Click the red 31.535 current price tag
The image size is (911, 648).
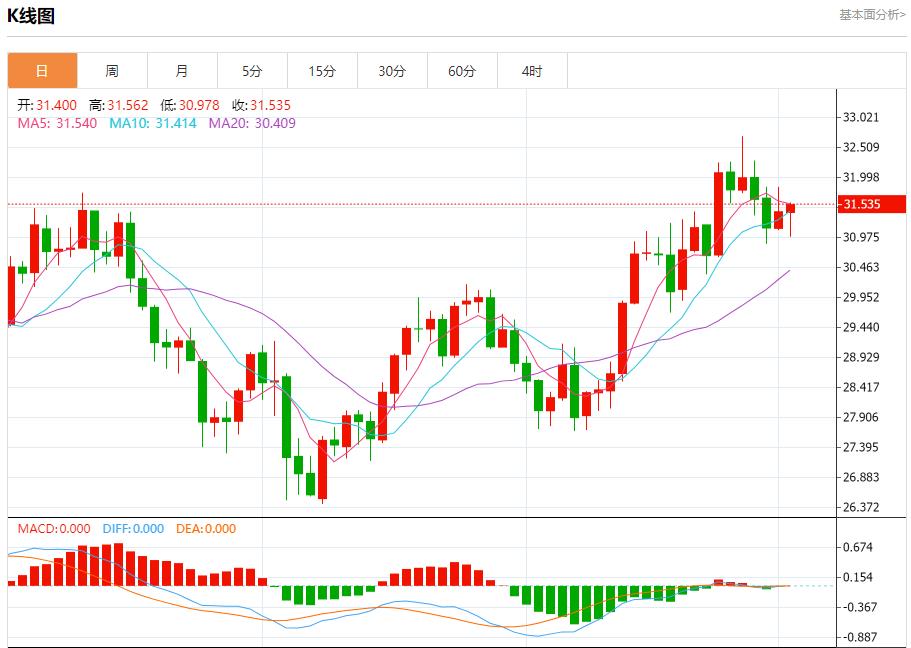click(861, 204)
